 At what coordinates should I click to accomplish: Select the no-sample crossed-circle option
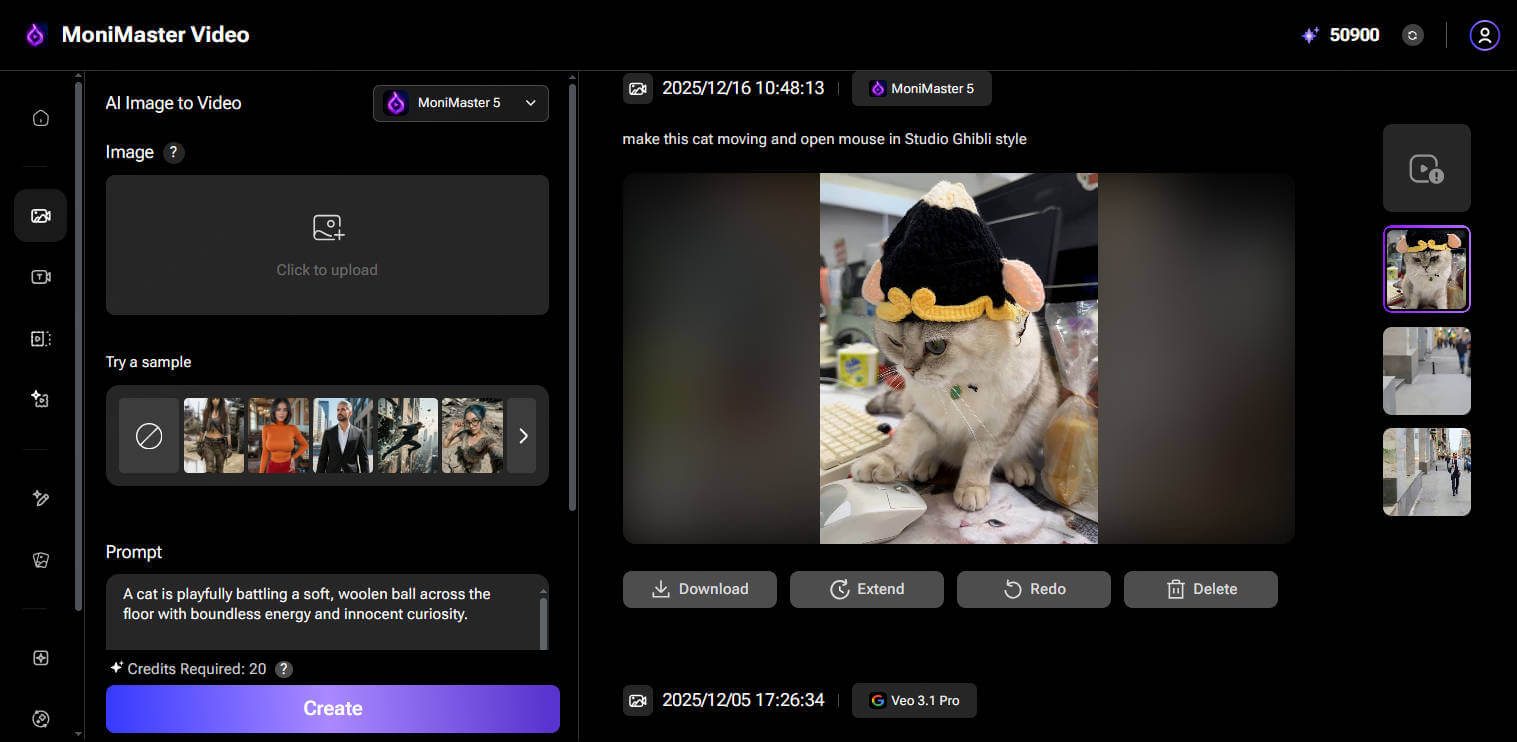pos(148,435)
